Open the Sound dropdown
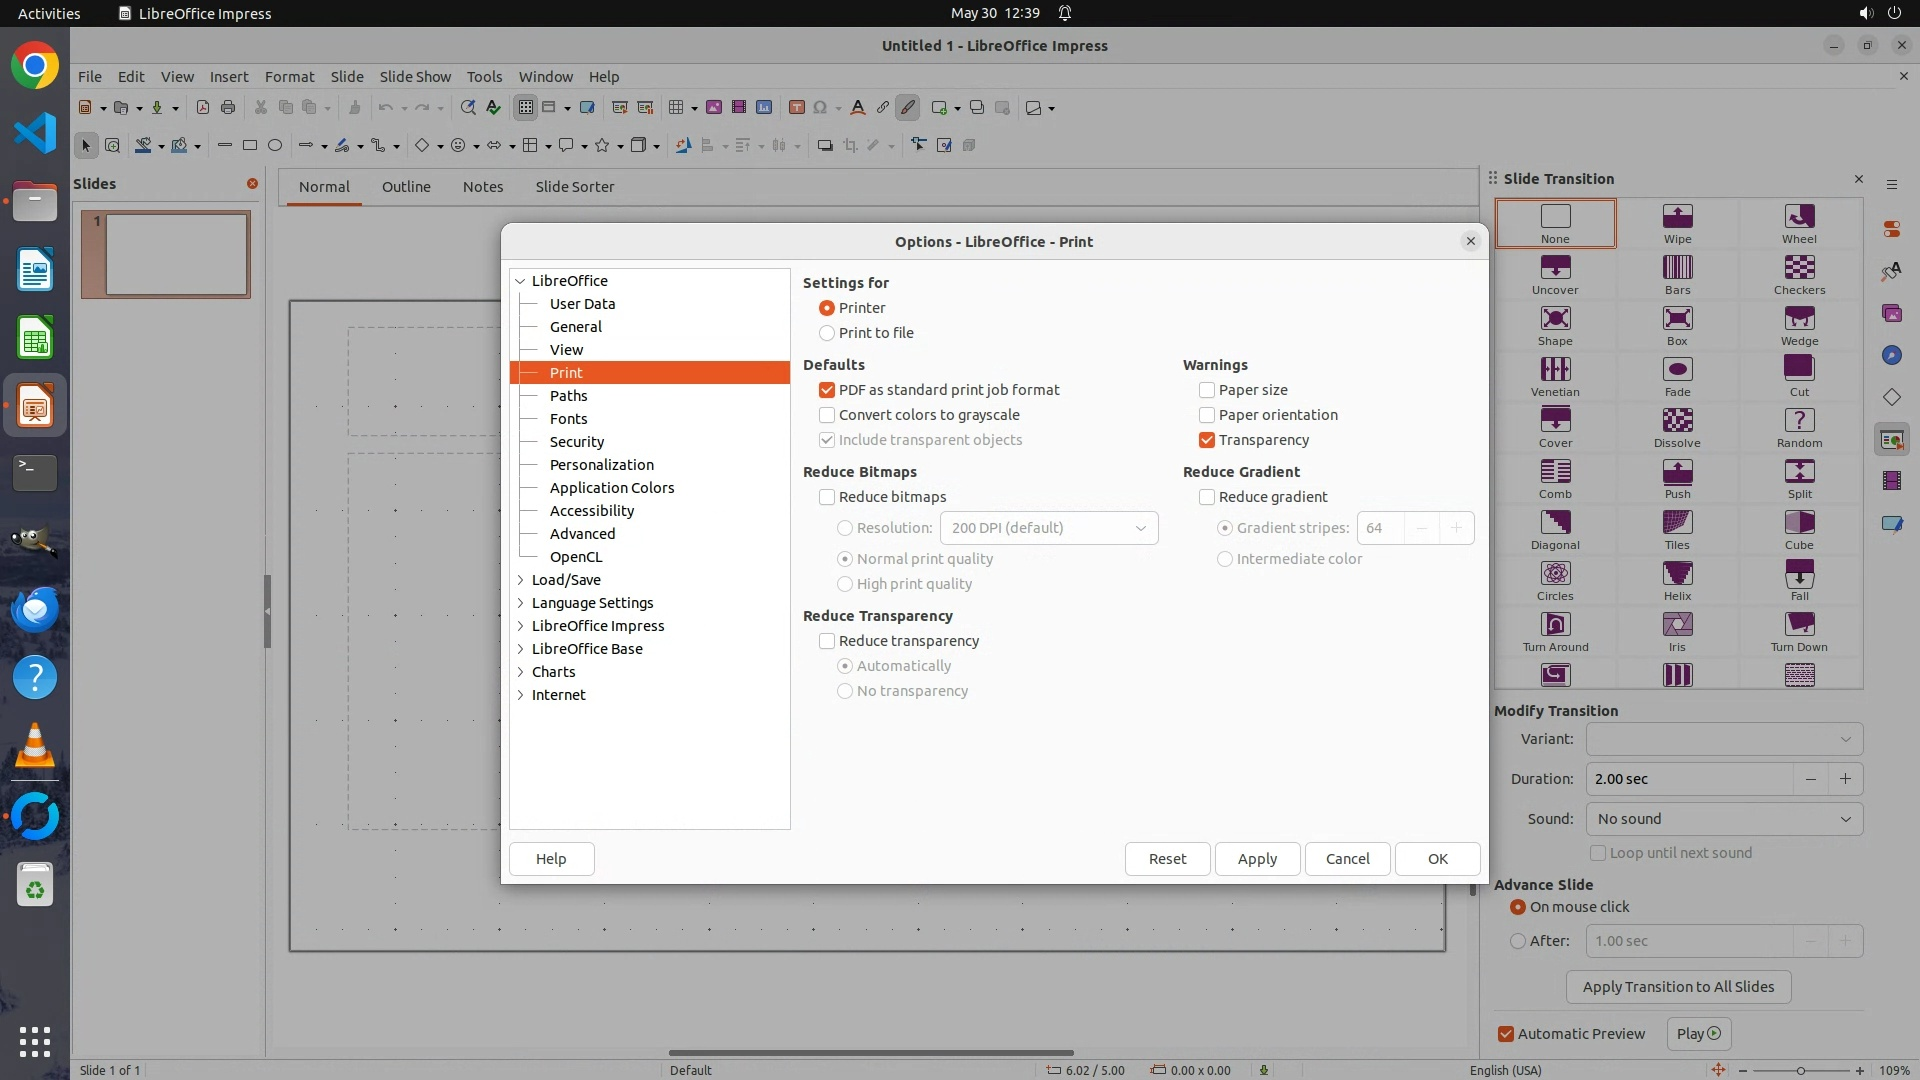1920x1080 pixels. 1724,819
